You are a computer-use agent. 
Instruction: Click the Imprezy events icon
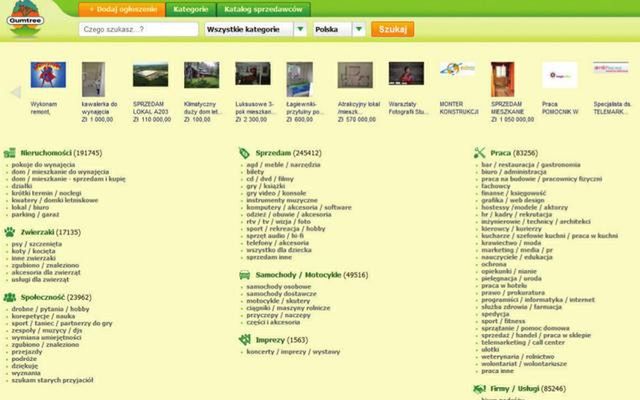[x=244, y=340]
